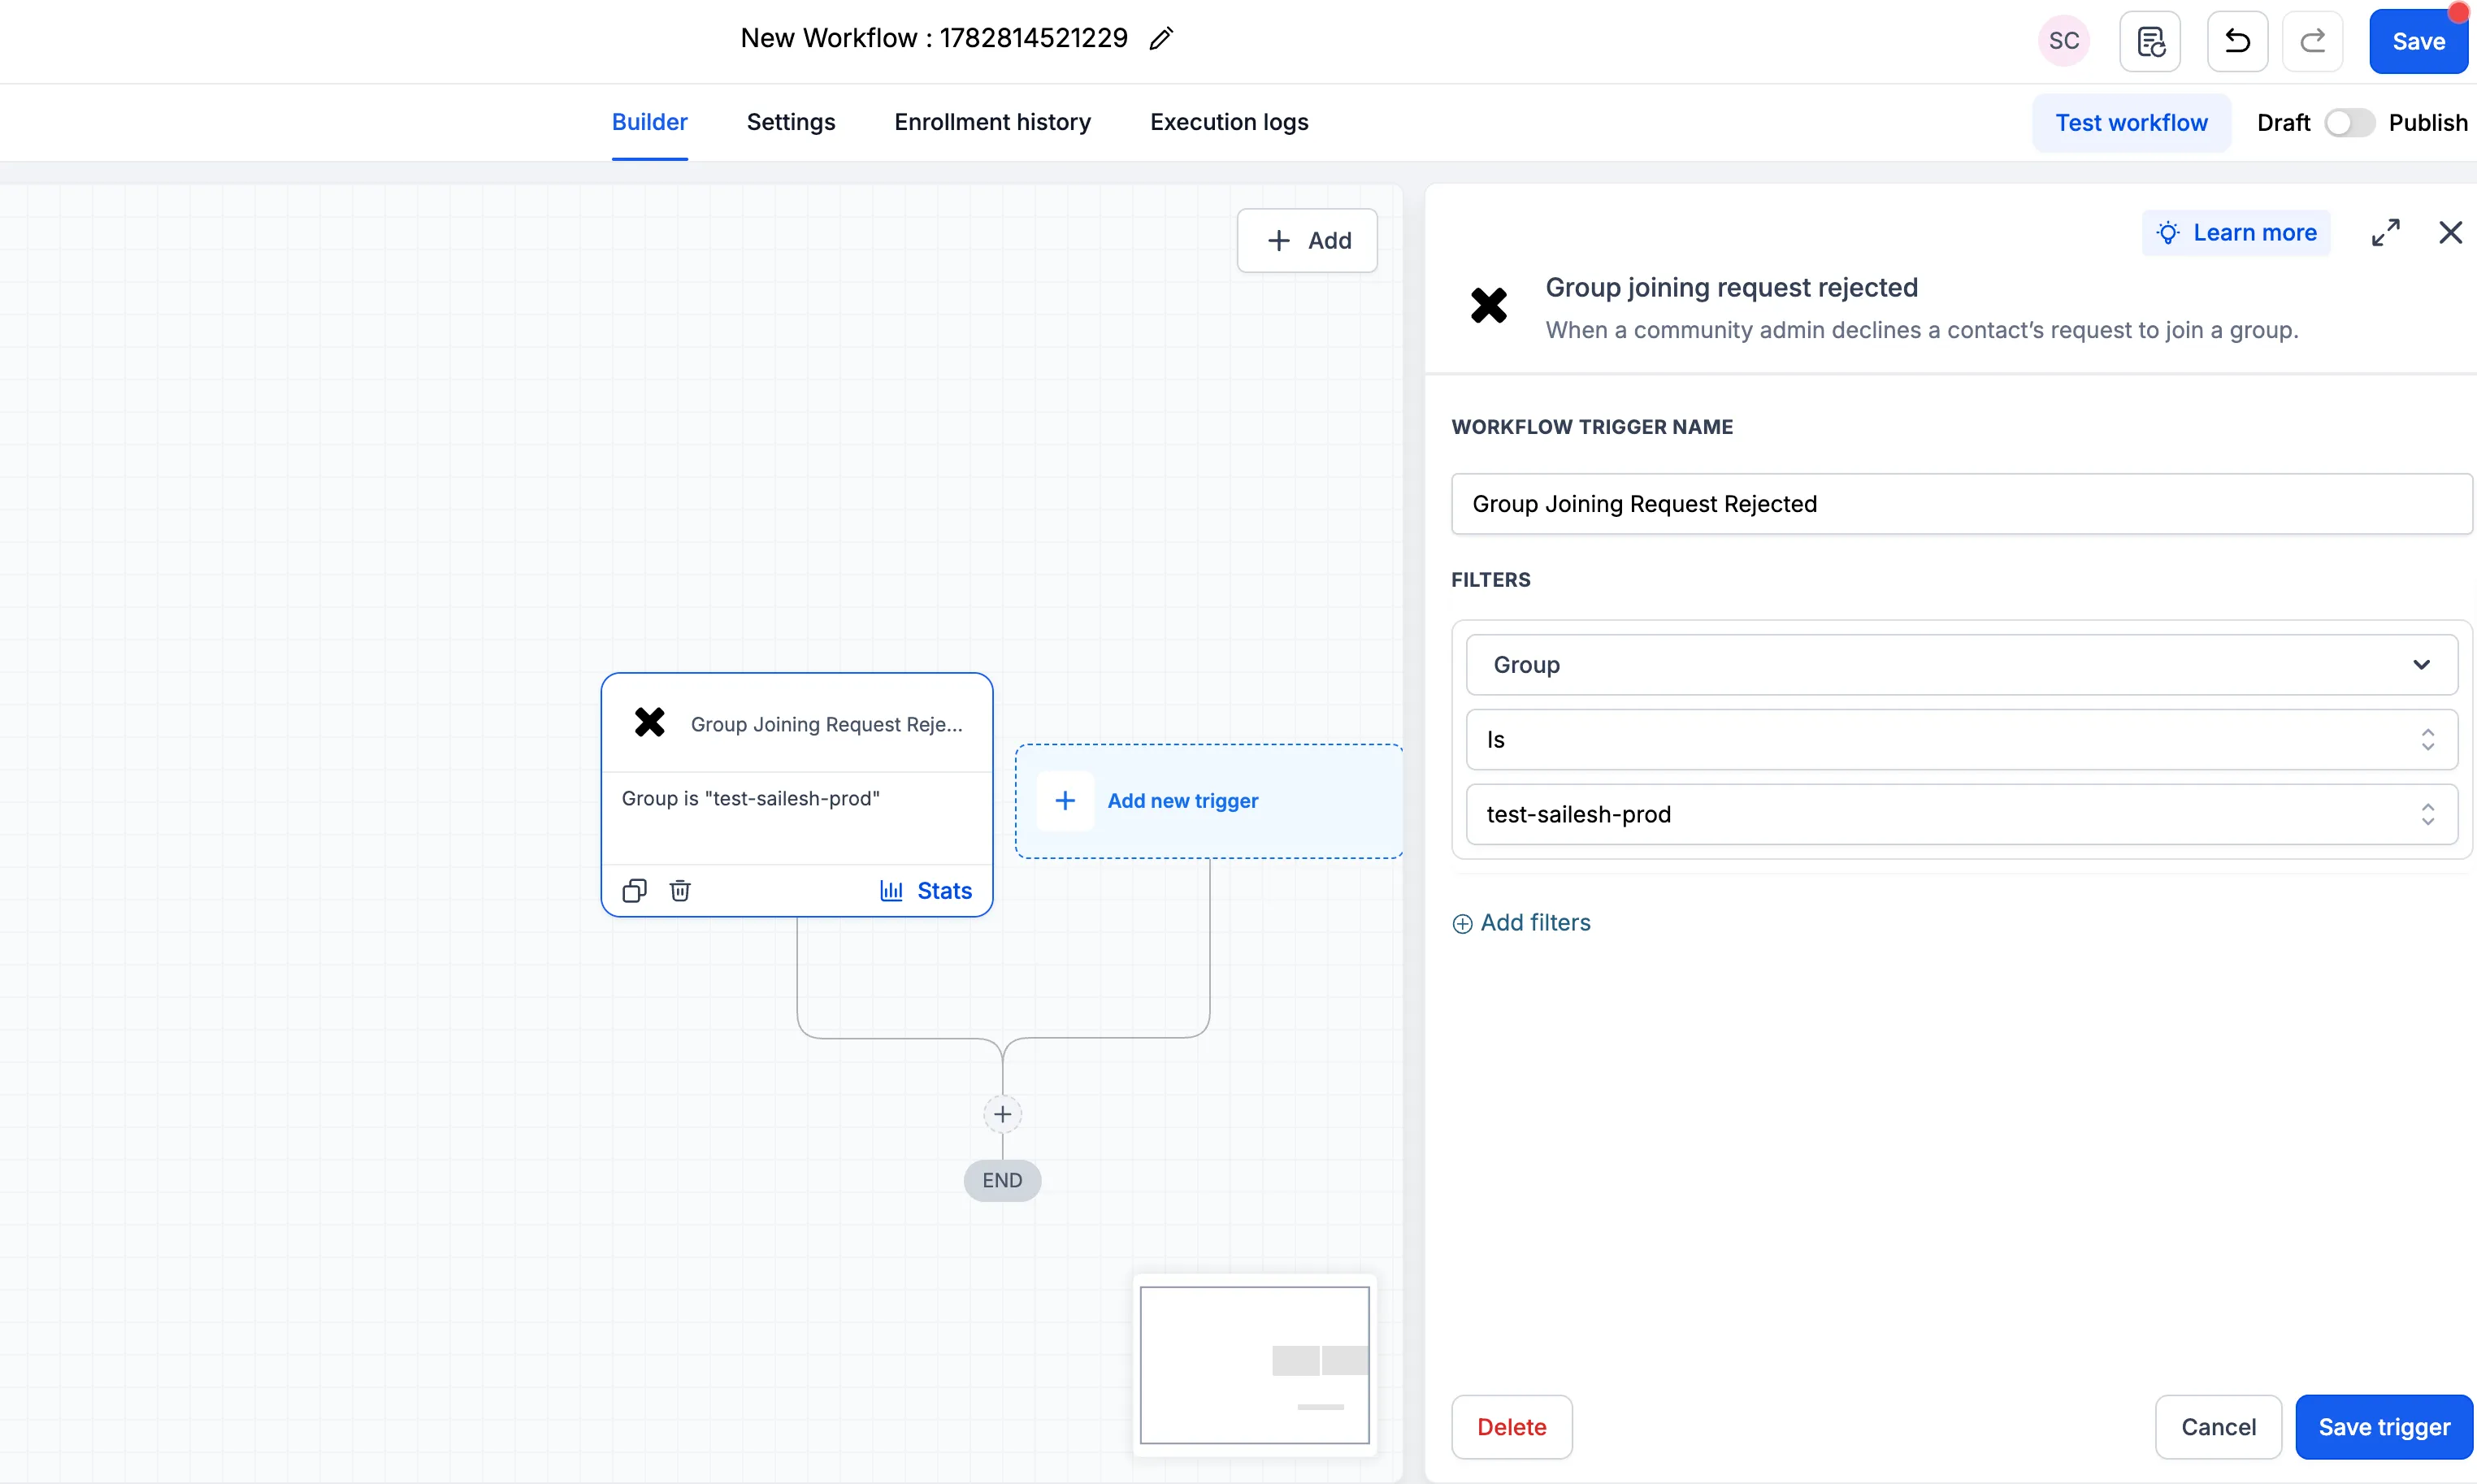Click the Save trigger button
This screenshot has width=2477, height=1484.
pos(2383,1427)
